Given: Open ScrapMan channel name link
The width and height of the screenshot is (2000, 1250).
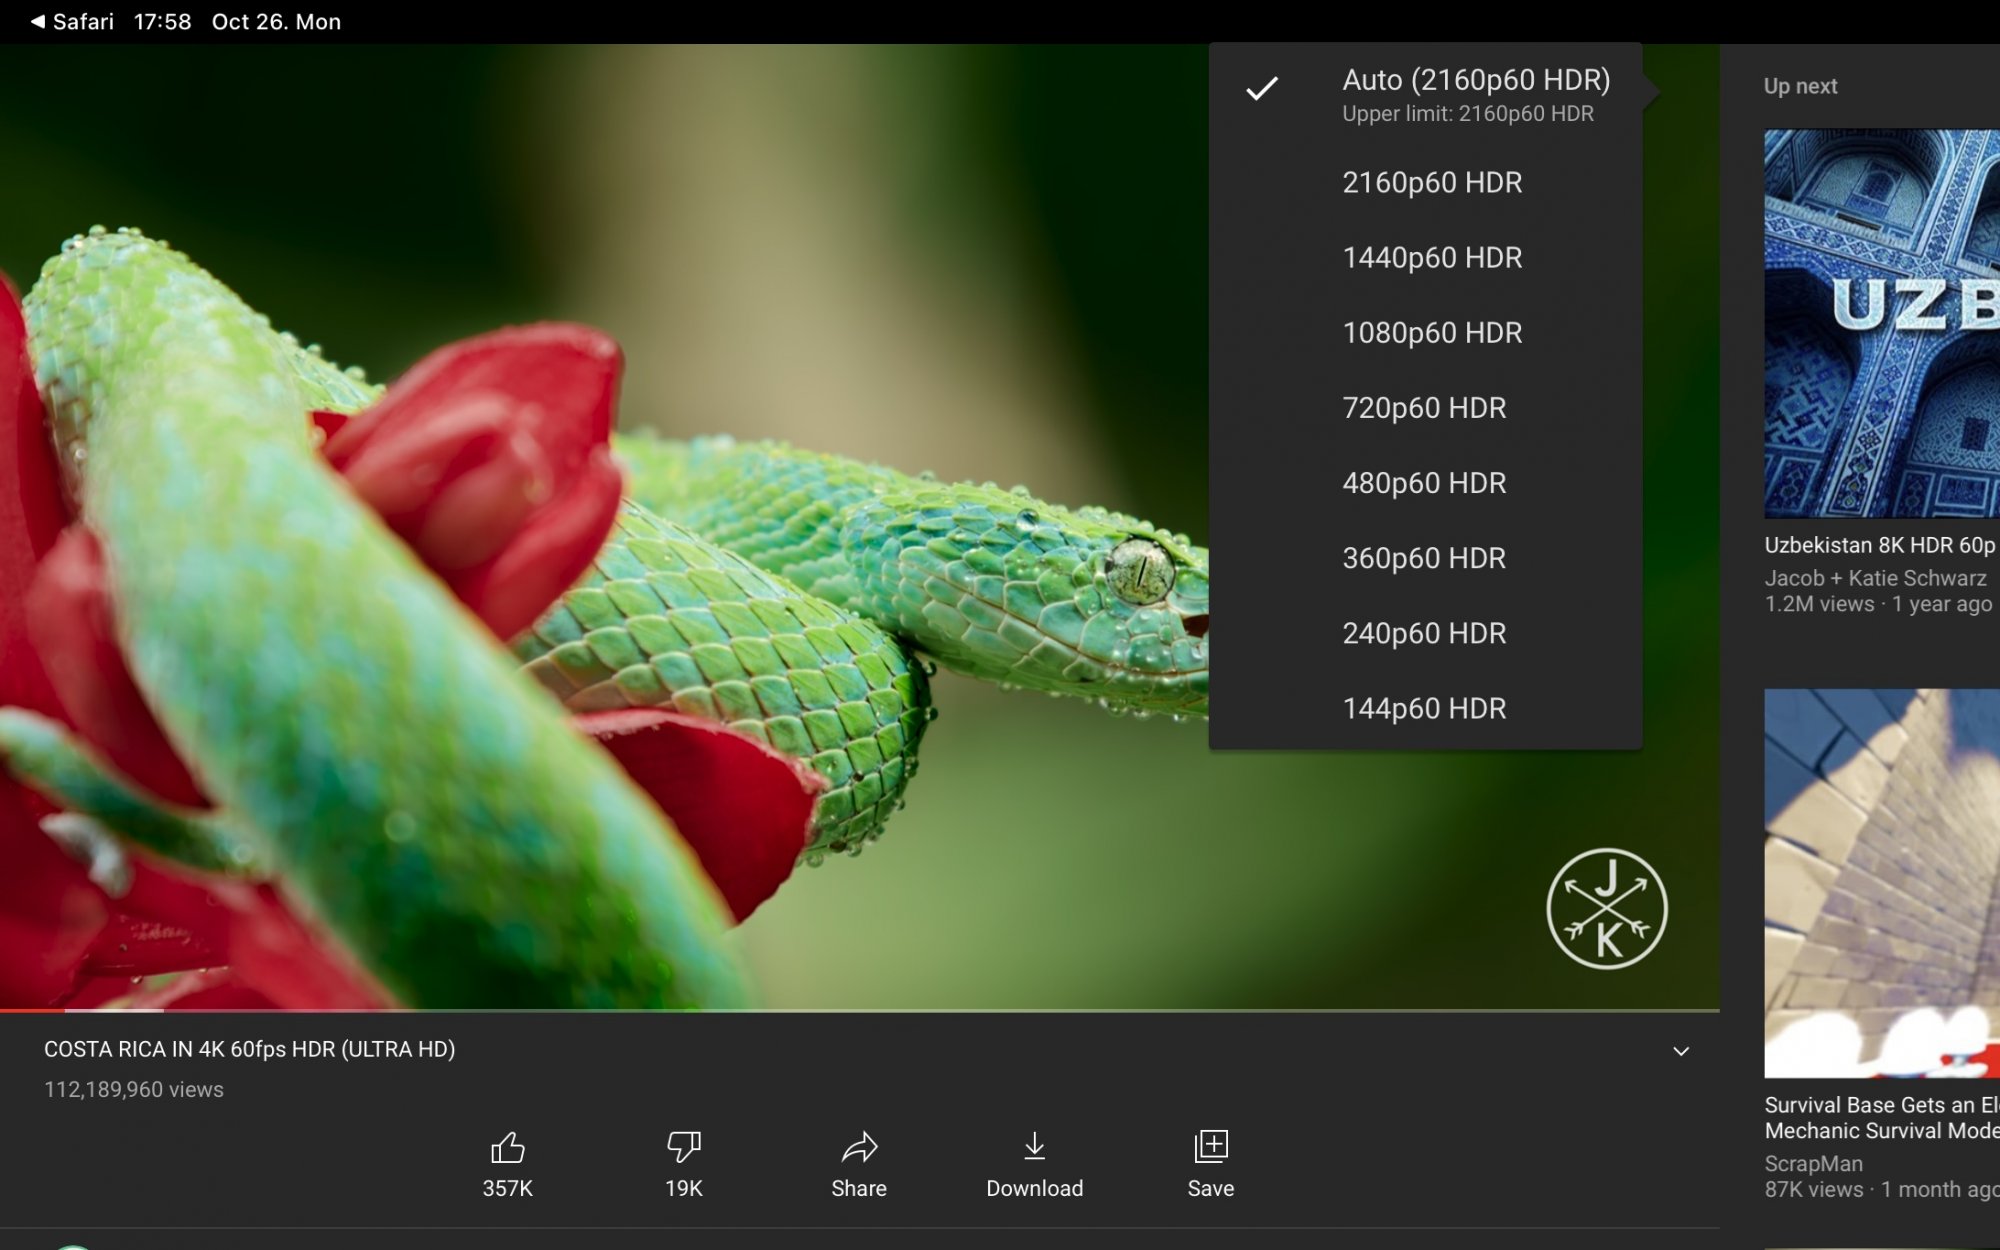Looking at the screenshot, I should pos(1813,1164).
